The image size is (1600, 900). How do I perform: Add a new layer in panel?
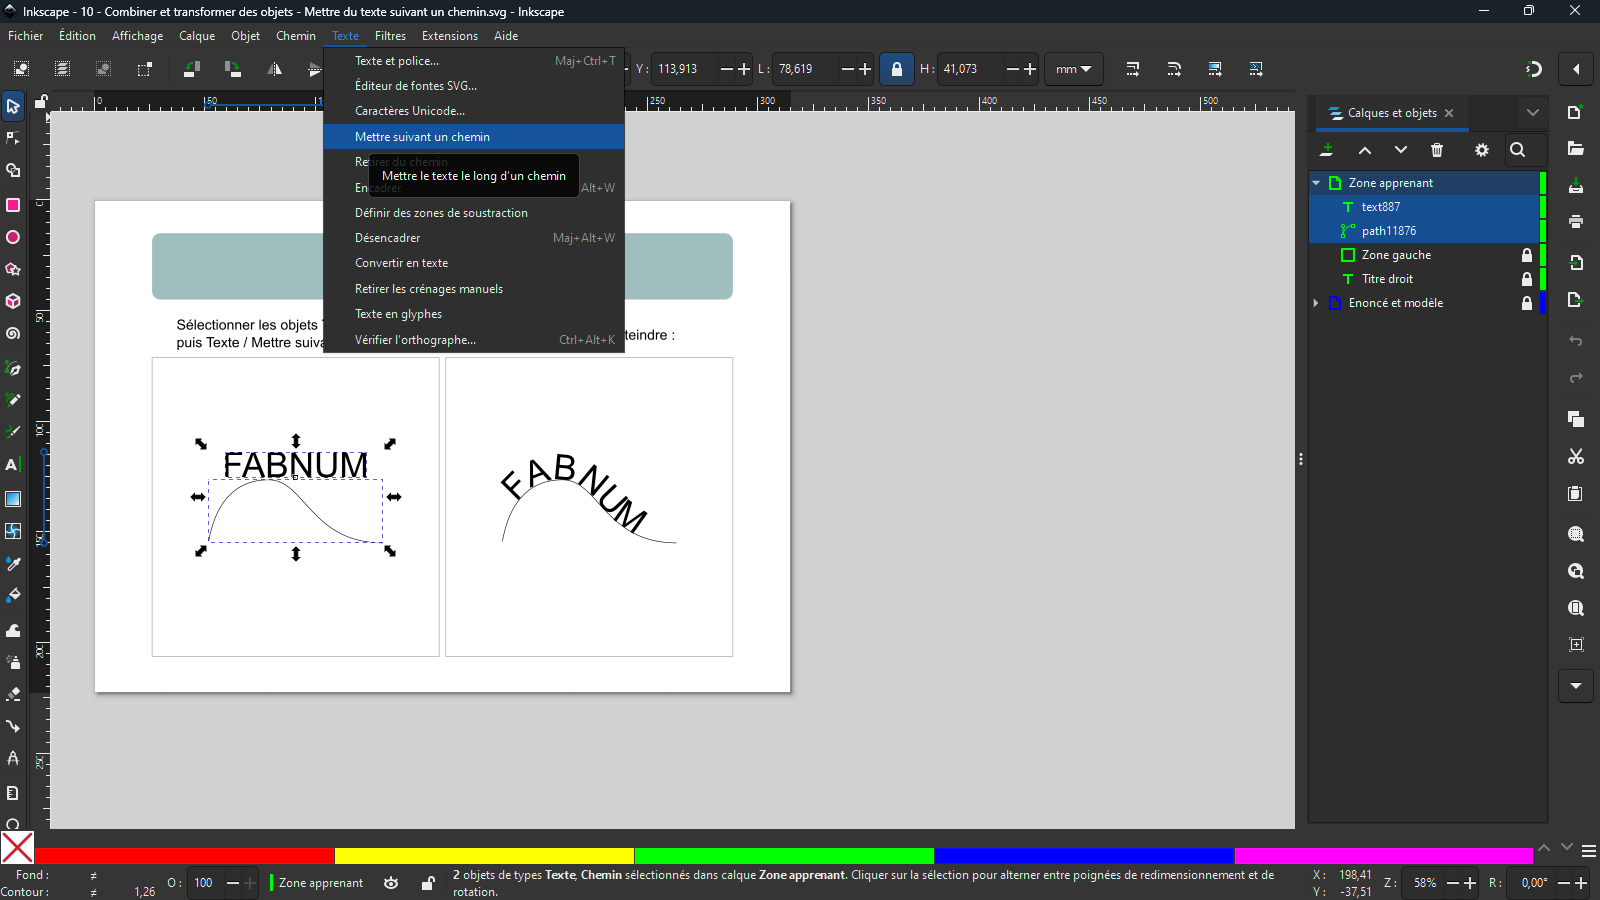tap(1327, 150)
